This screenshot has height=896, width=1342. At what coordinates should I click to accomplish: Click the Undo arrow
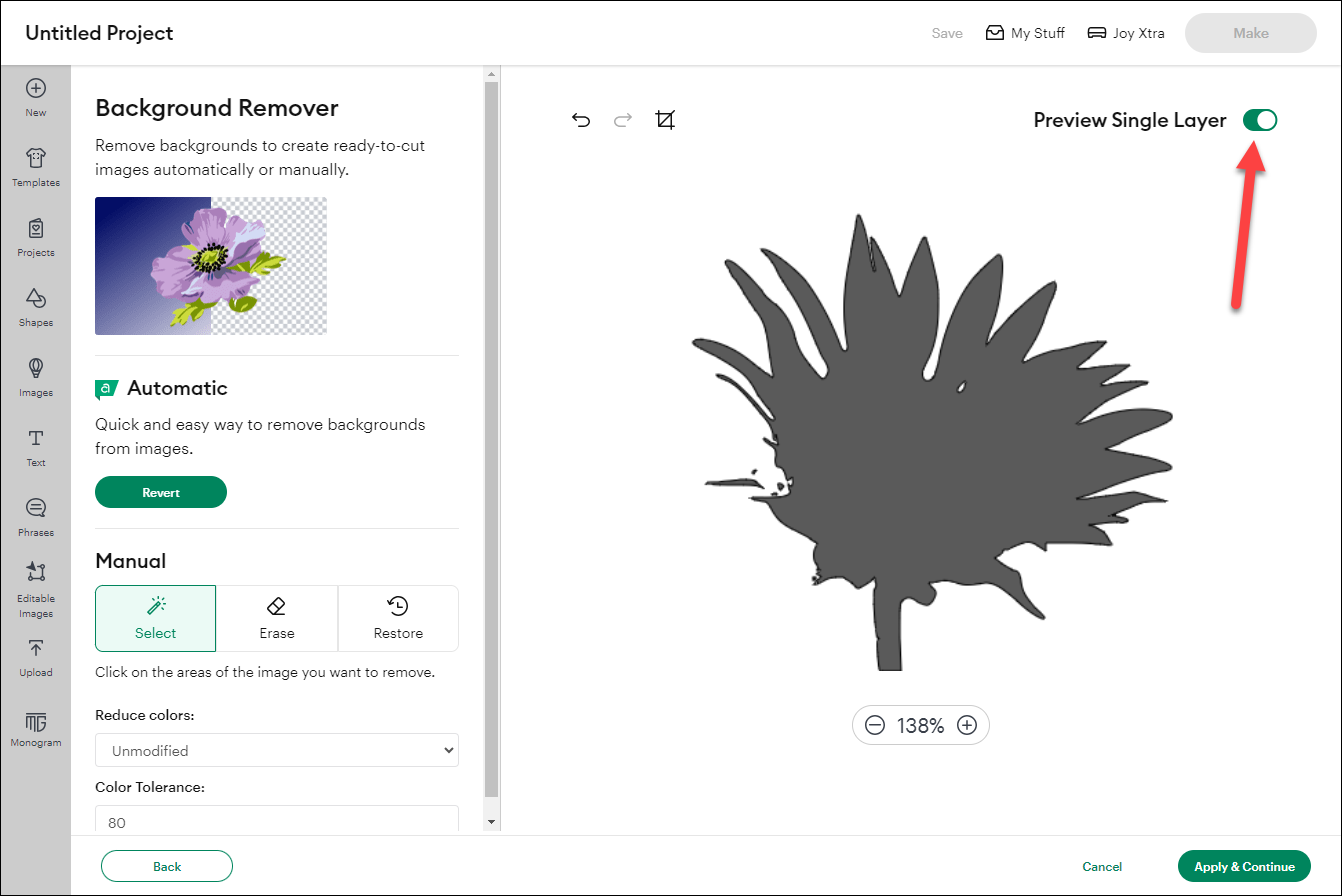(x=581, y=119)
